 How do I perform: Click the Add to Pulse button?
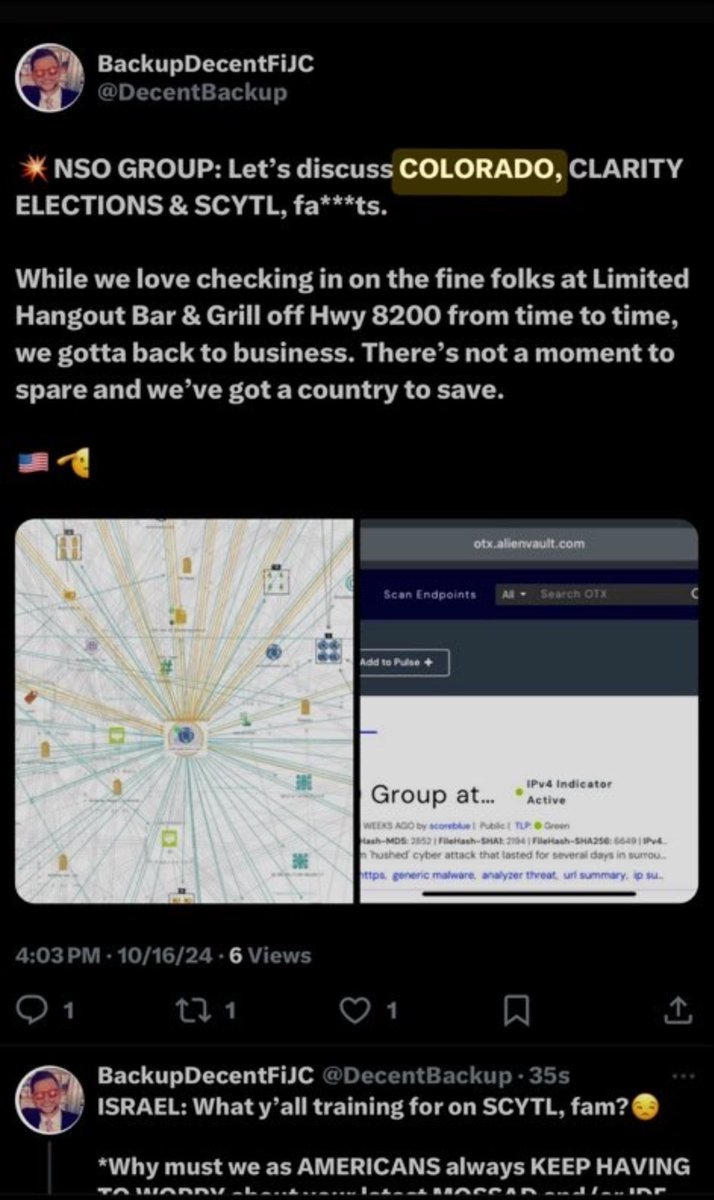tap(405, 663)
